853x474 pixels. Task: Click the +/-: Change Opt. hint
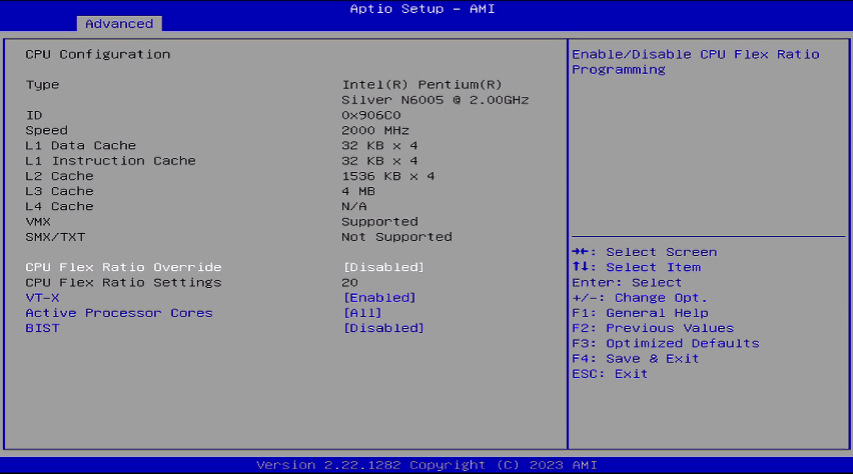pyautogui.click(x=640, y=298)
